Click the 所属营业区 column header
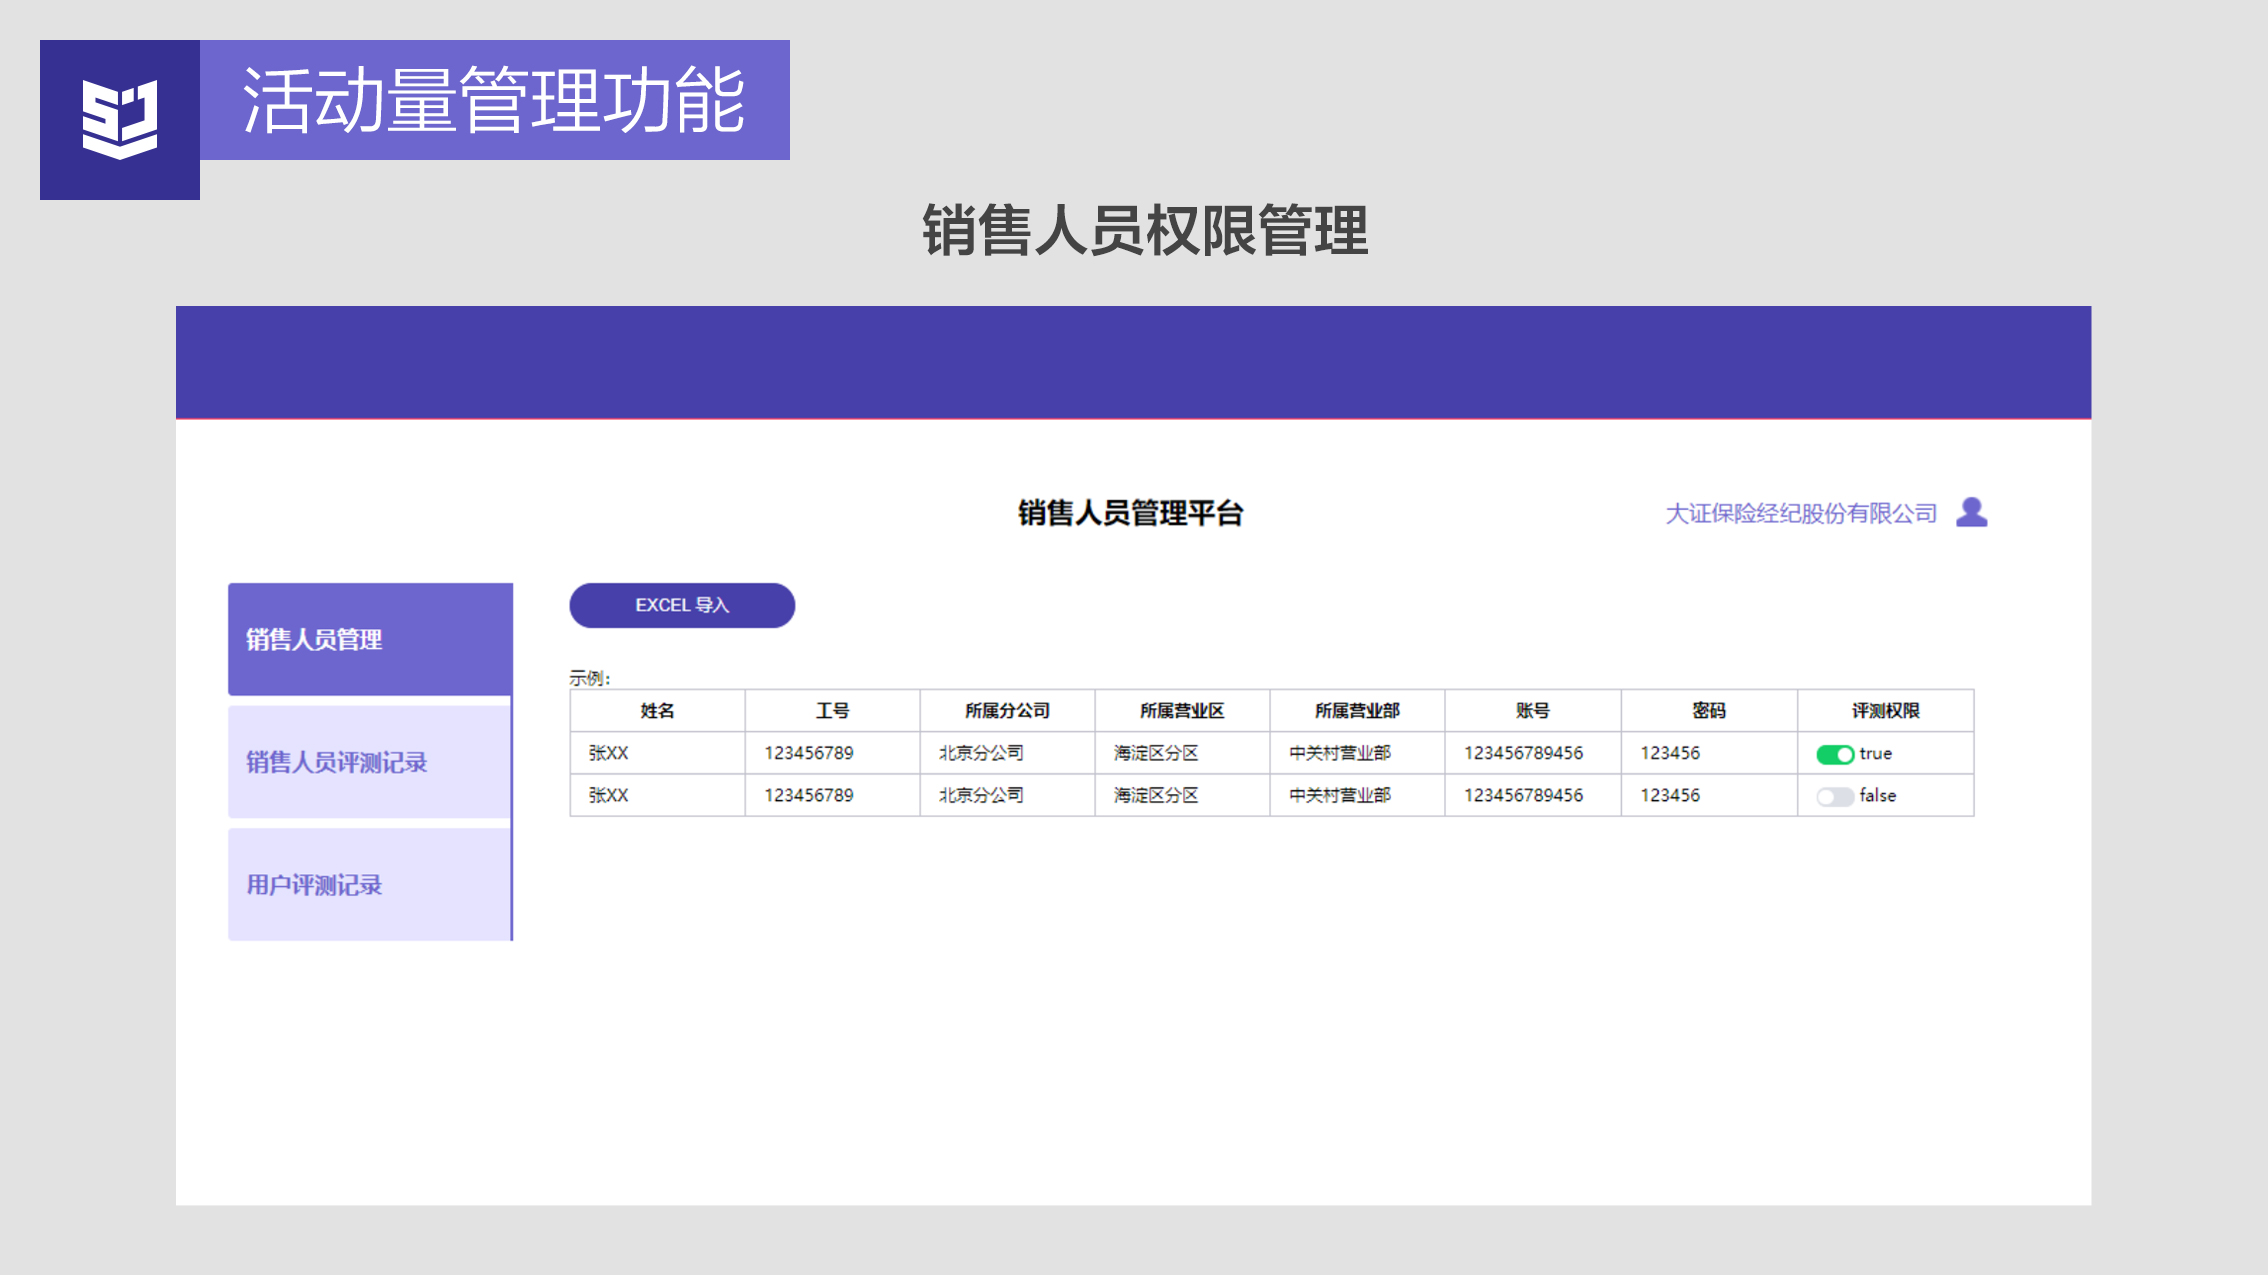Screen dimensions: 2268x1275 pyautogui.click(x=1182, y=711)
